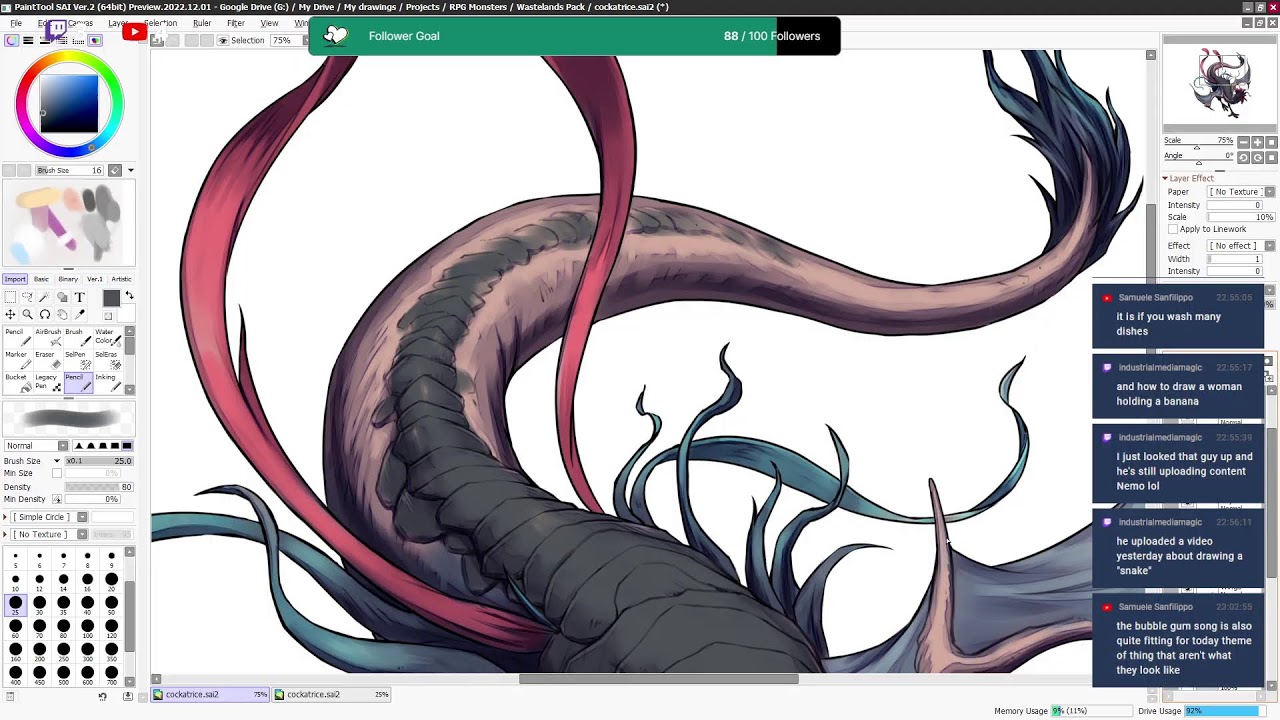Switch to the Binary brush tab
Viewport: 1280px width, 720px height.
(68, 279)
